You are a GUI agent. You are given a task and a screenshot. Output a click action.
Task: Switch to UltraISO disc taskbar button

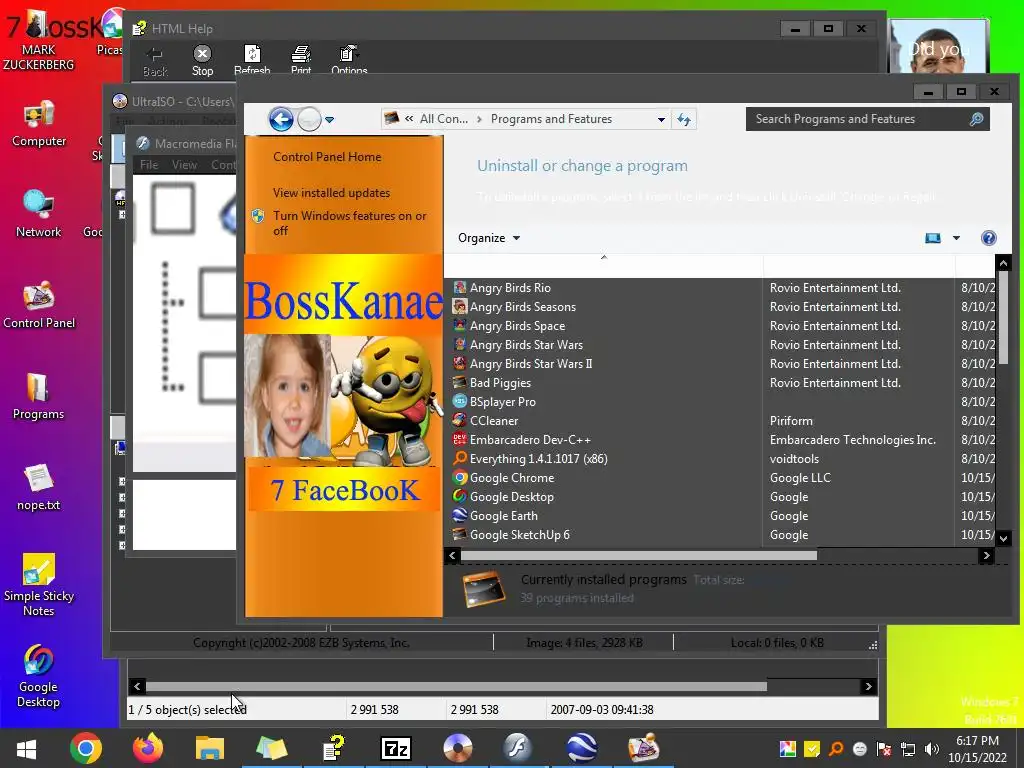click(457, 748)
